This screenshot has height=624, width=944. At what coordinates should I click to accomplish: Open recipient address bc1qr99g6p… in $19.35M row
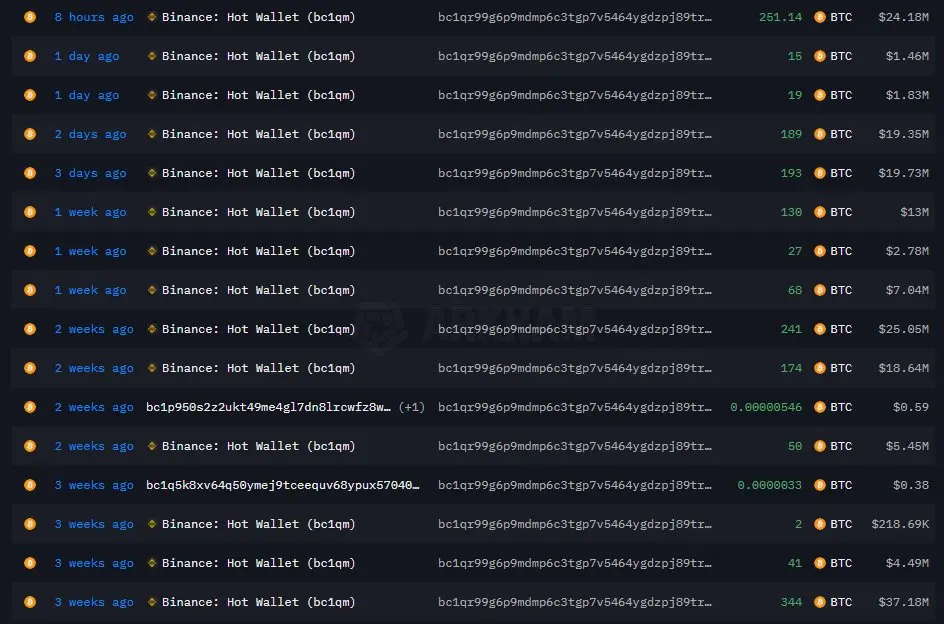tap(575, 134)
